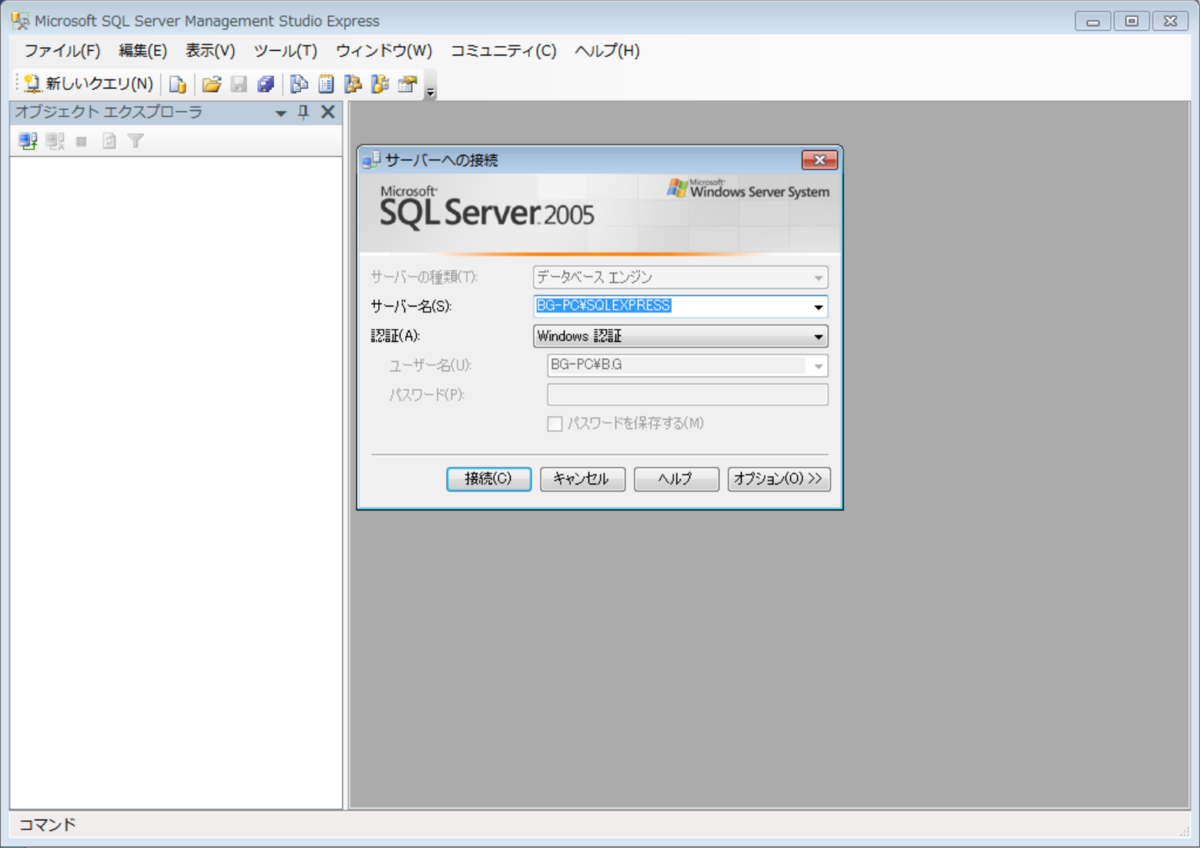Click the Save floppy disk icon
This screenshot has width=1200, height=848.
click(239, 84)
